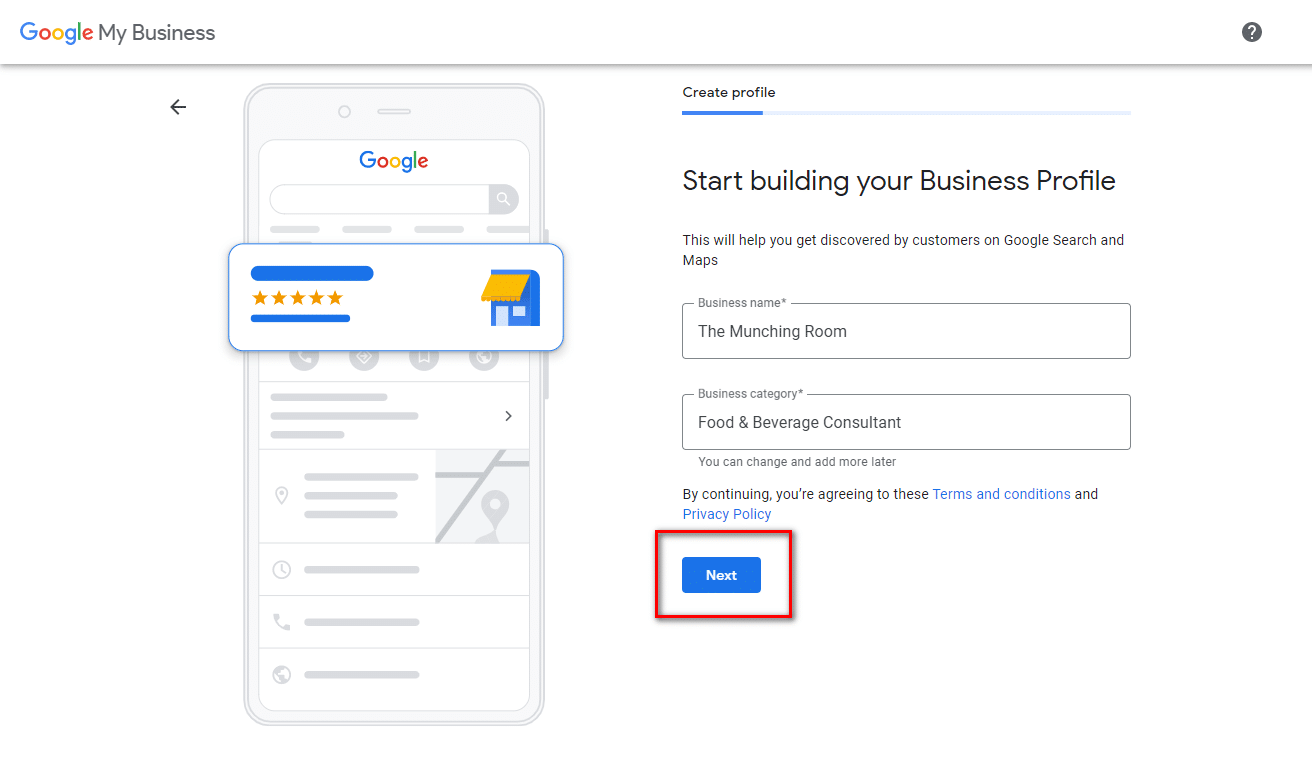This screenshot has height=768, width=1312.
Task: Click the magnifier icon in phone mockup
Action: click(x=504, y=199)
